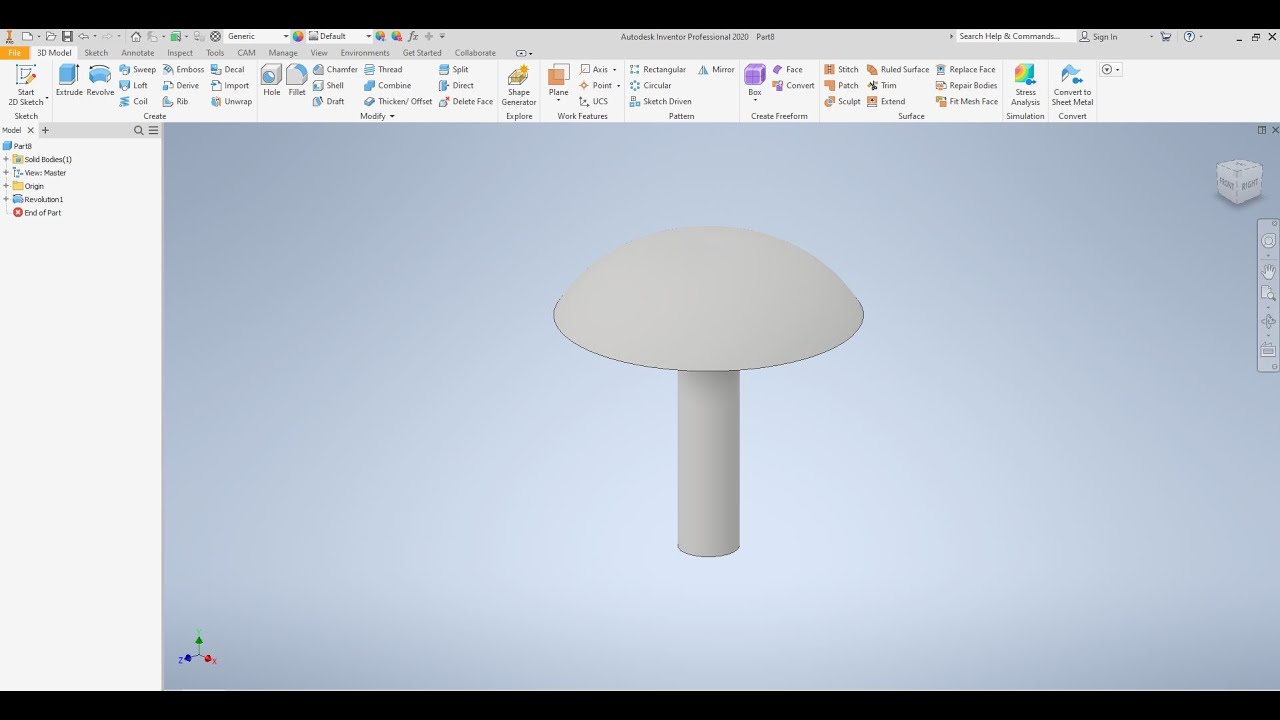The image size is (1280, 720).
Task: Open the Generic material dropdown
Action: 286,37
